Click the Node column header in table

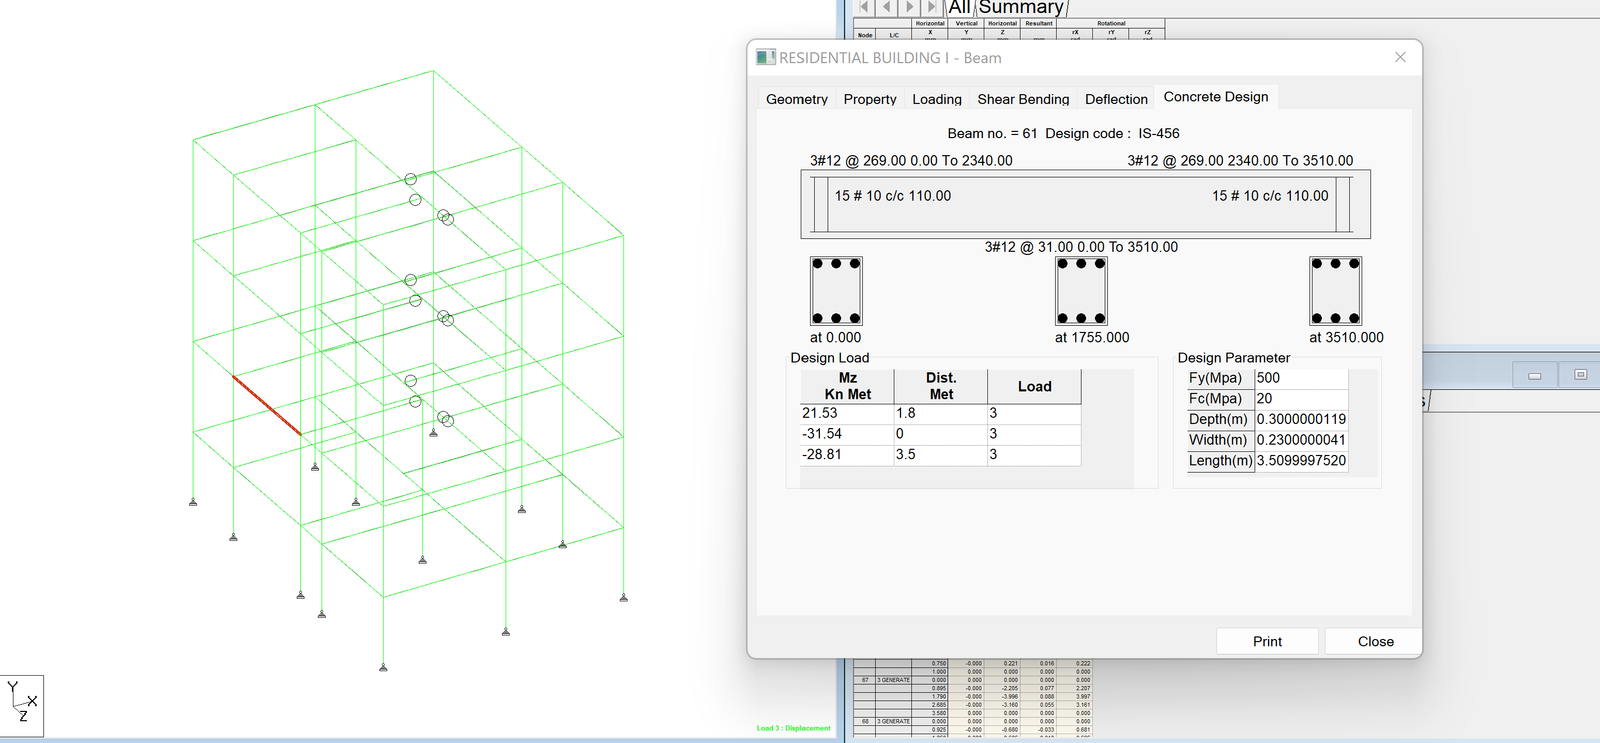click(x=865, y=35)
